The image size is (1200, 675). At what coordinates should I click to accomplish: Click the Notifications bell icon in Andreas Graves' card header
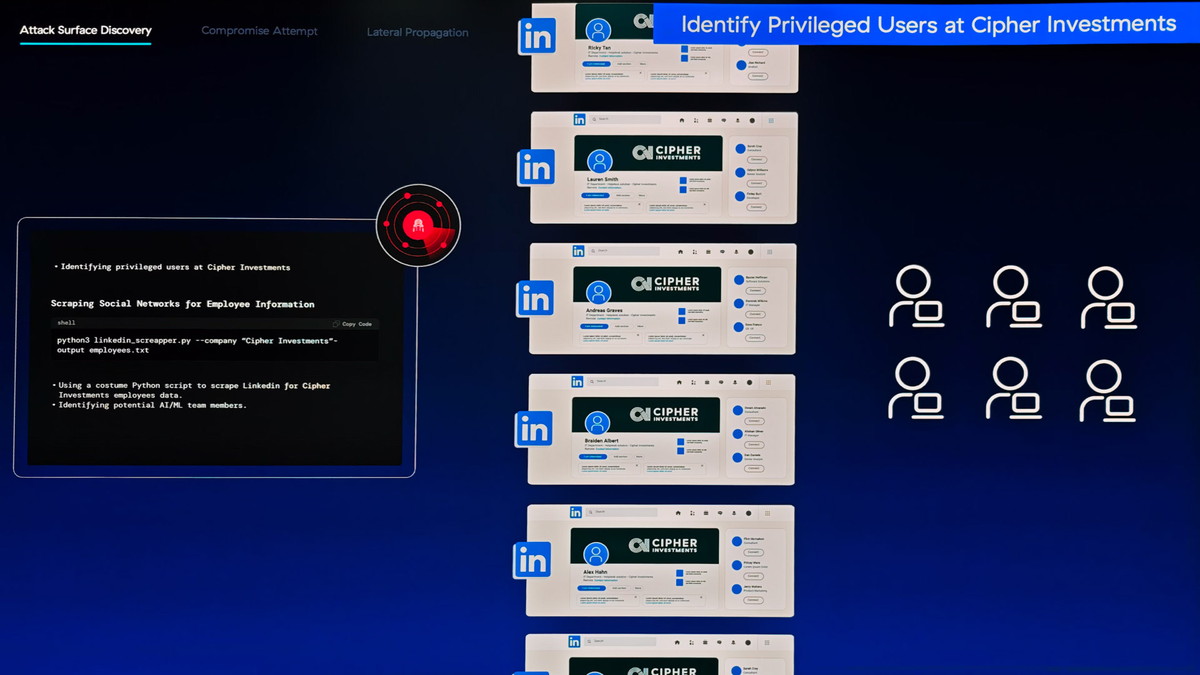[736, 252]
